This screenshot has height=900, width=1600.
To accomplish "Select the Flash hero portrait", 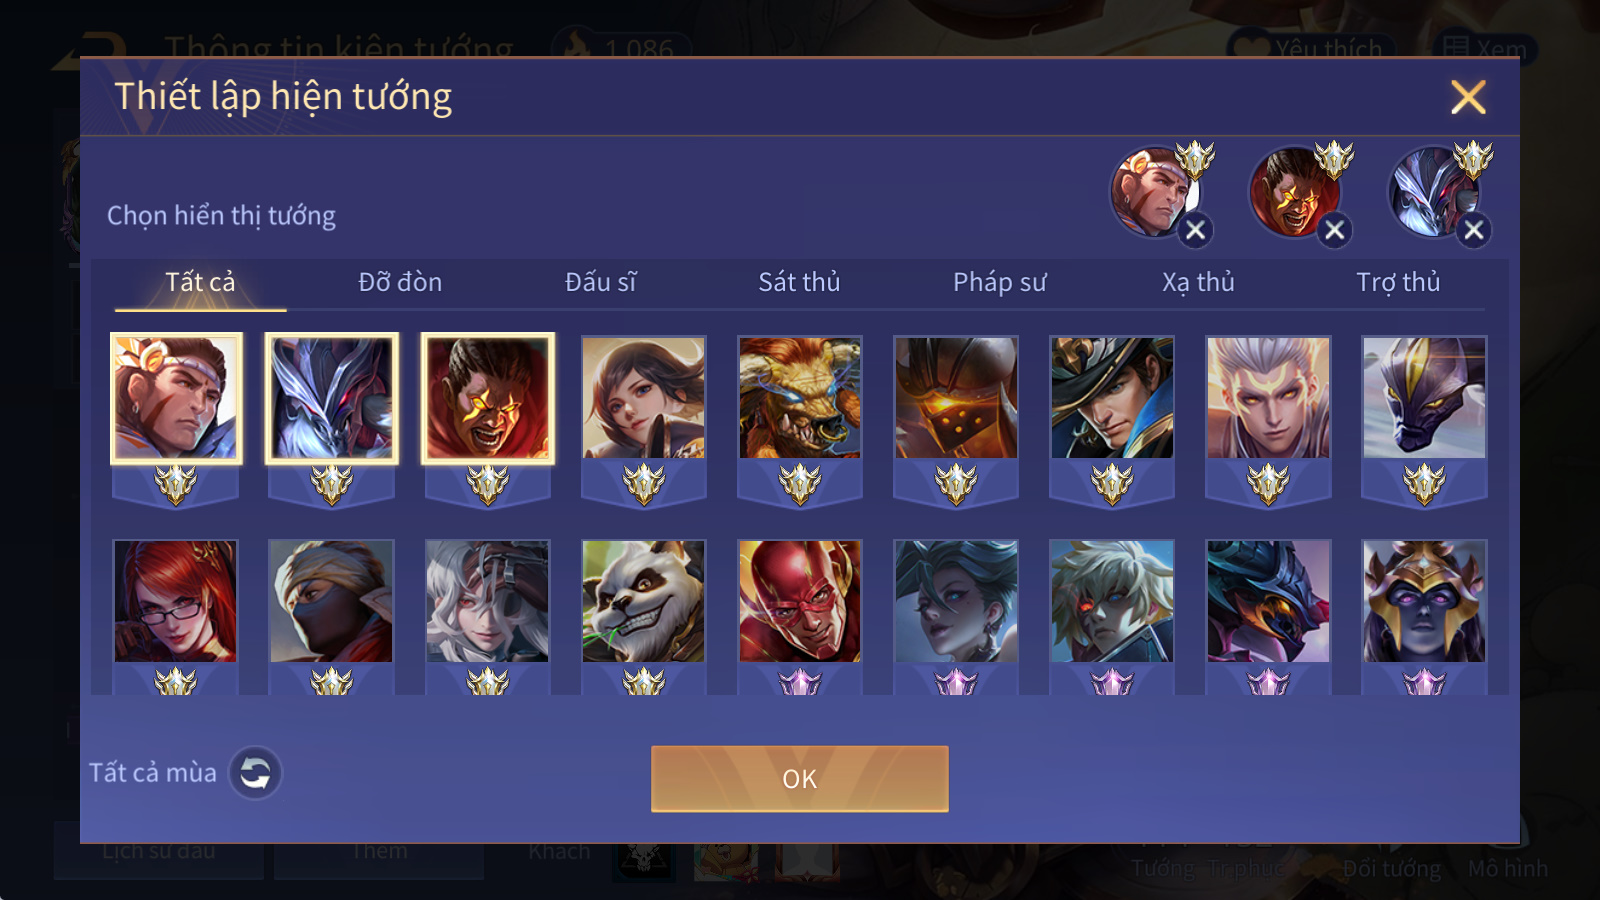I will pyautogui.click(x=800, y=601).
